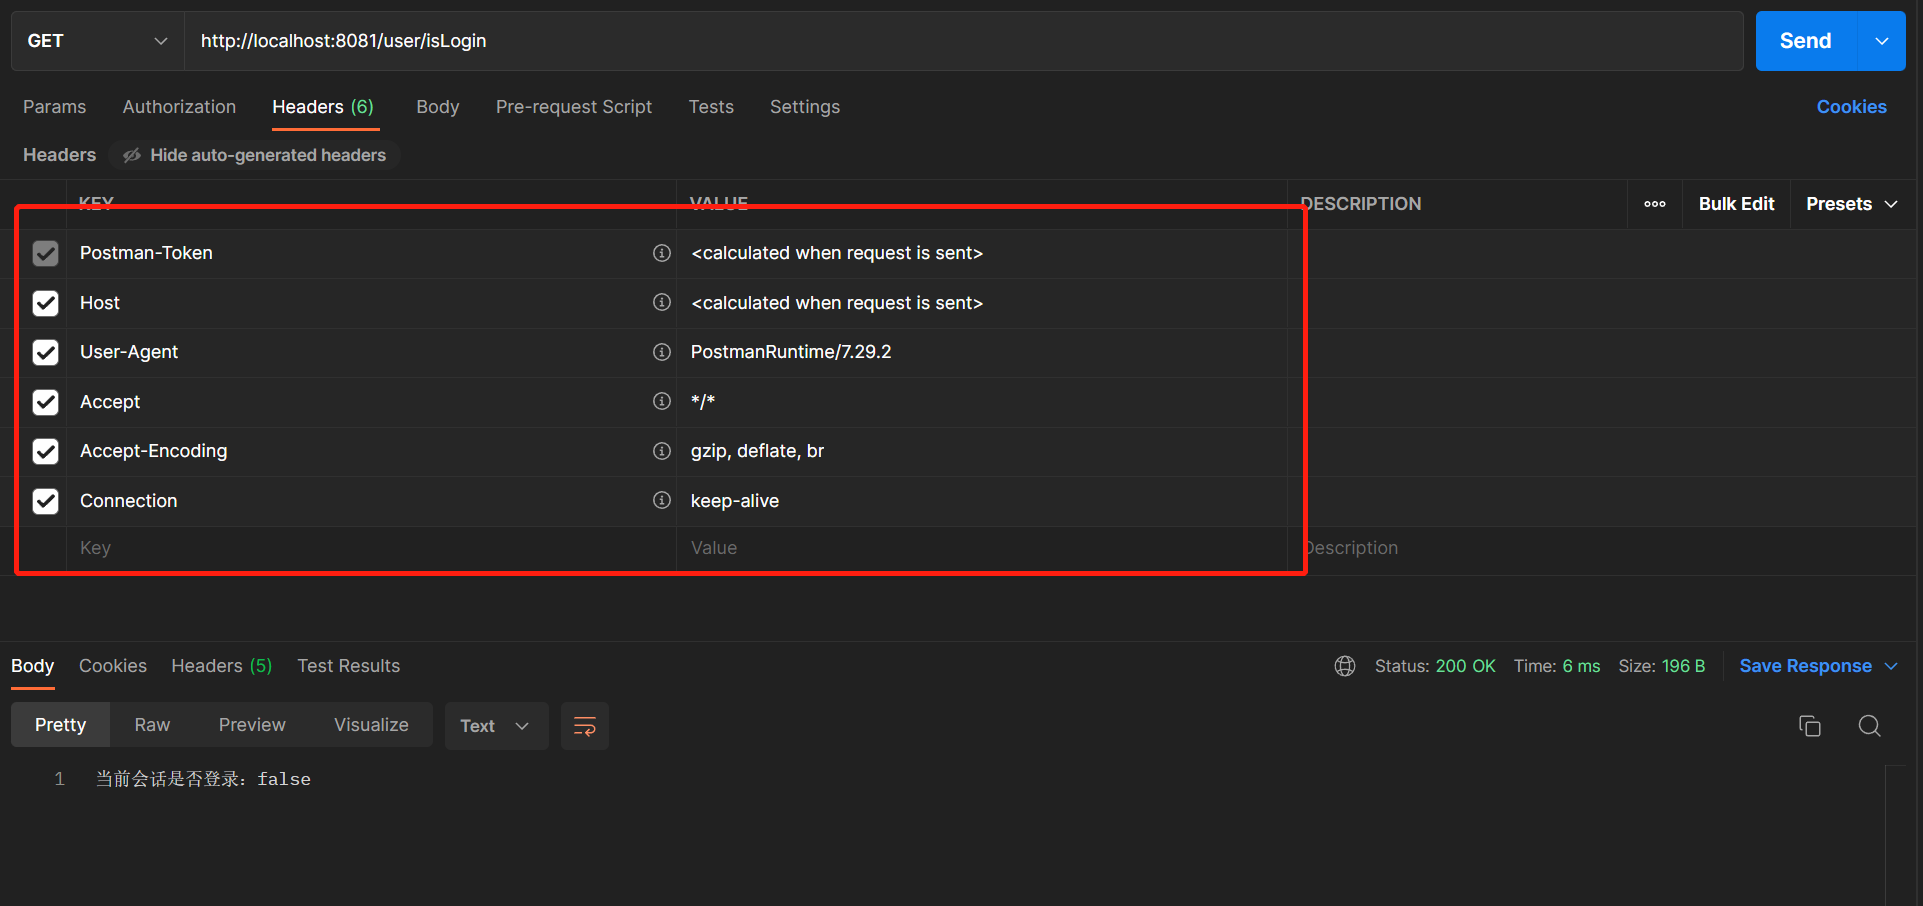The width and height of the screenshot is (1923, 906).
Task: Open the Cookies link
Action: pos(1852,107)
